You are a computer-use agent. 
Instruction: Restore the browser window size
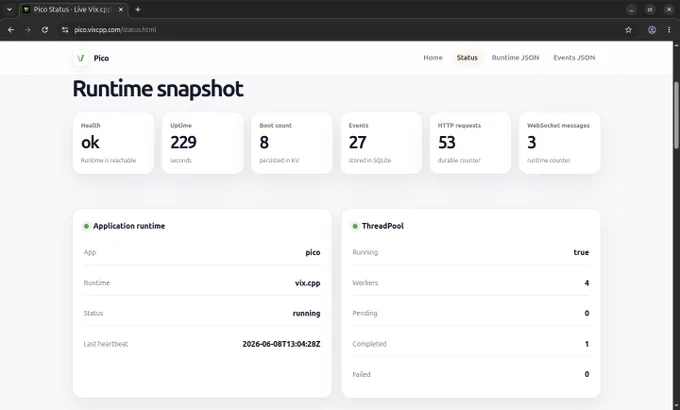(x=650, y=10)
